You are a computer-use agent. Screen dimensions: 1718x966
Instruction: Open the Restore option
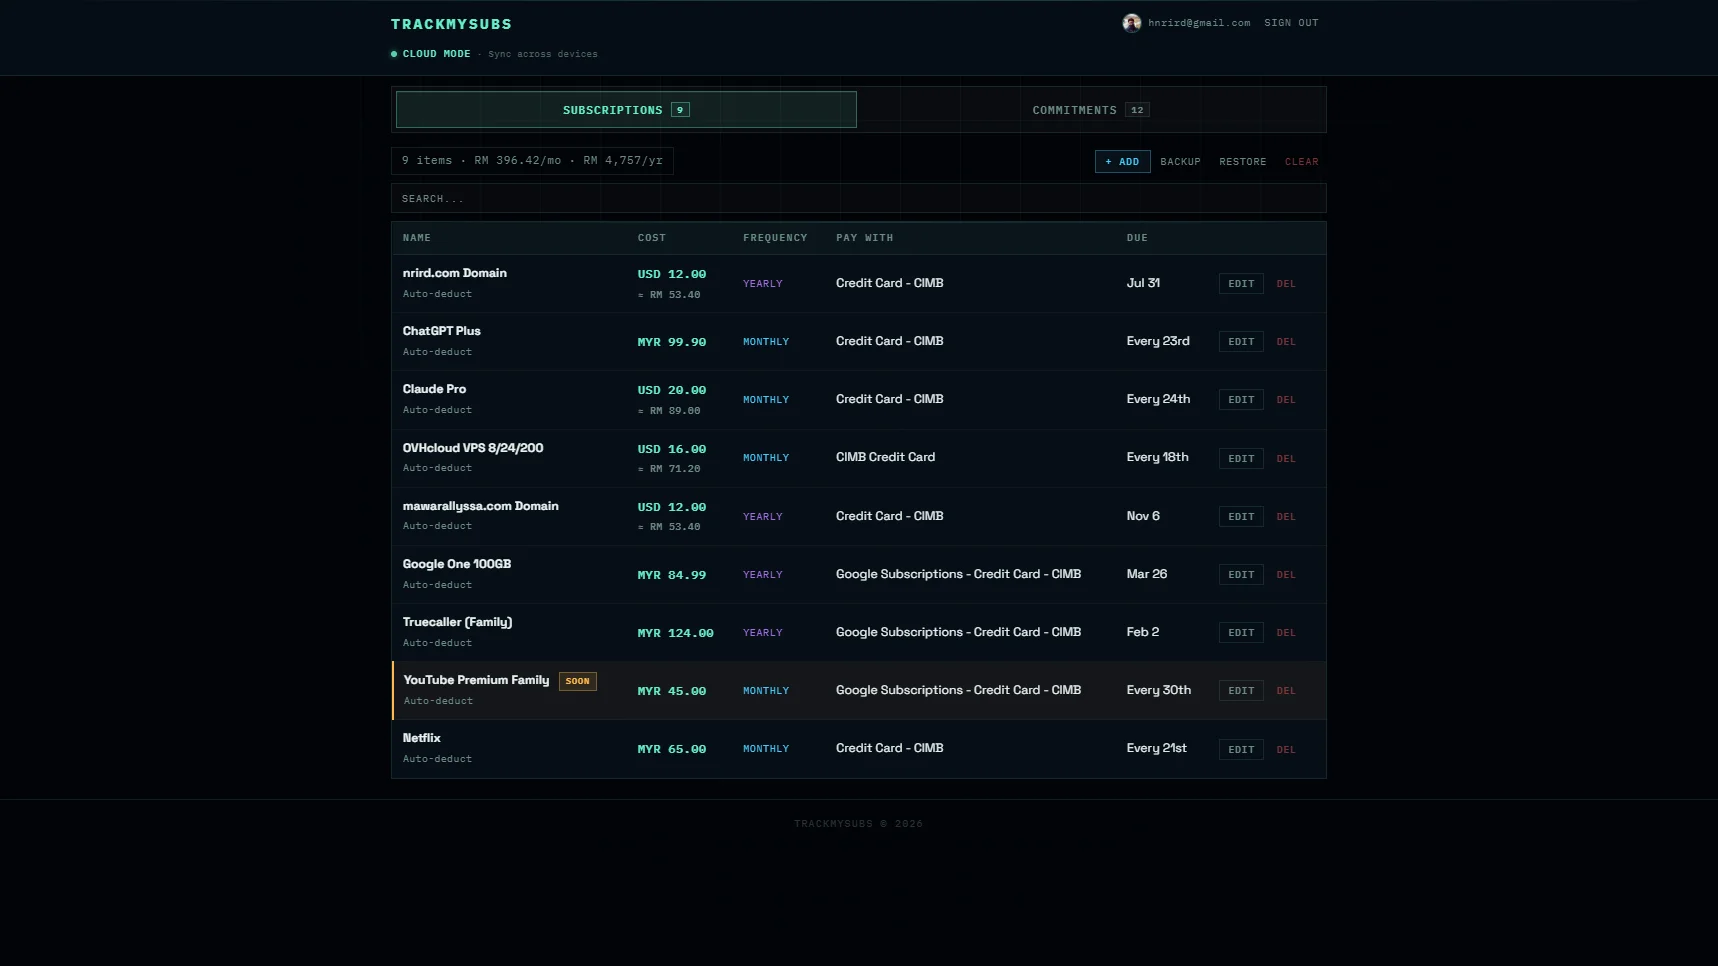pyautogui.click(x=1242, y=162)
